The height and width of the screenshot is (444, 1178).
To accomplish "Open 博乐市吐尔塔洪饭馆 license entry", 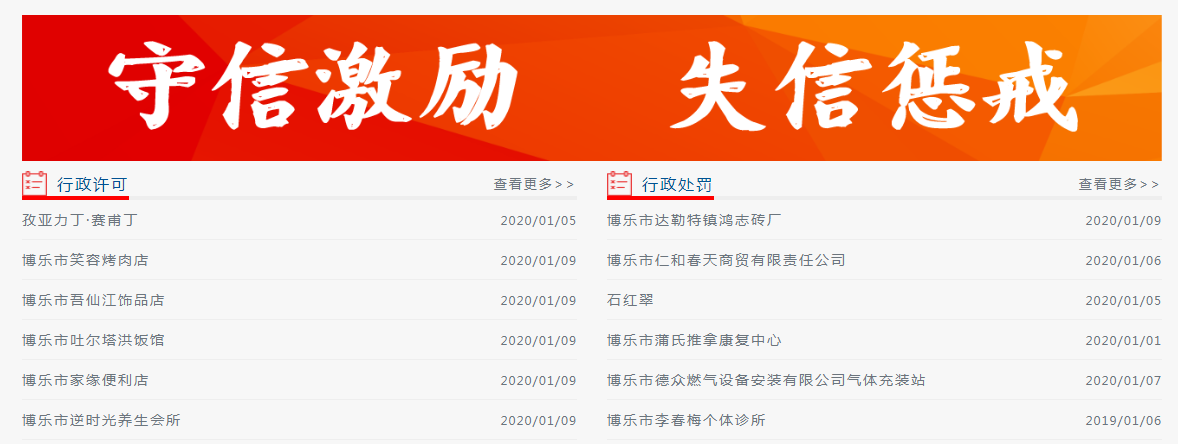I will (x=93, y=340).
